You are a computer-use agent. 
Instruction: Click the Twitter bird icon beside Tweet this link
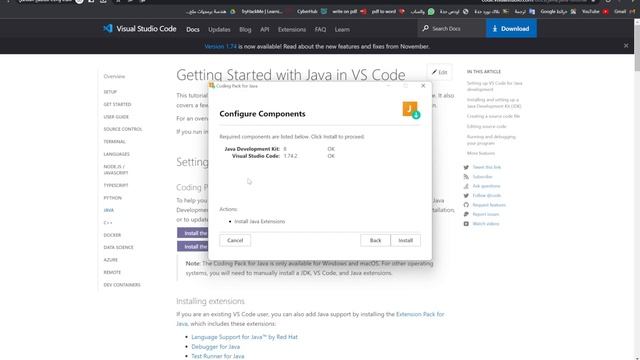(466, 167)
